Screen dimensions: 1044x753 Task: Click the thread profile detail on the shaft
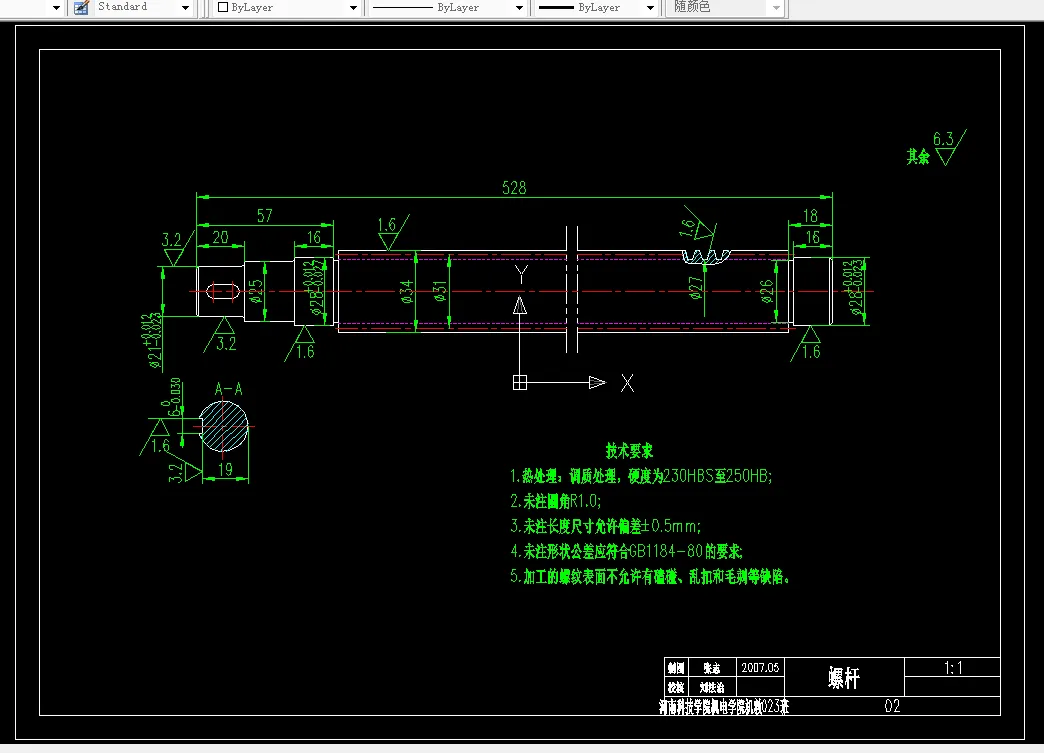click(706, 257)
